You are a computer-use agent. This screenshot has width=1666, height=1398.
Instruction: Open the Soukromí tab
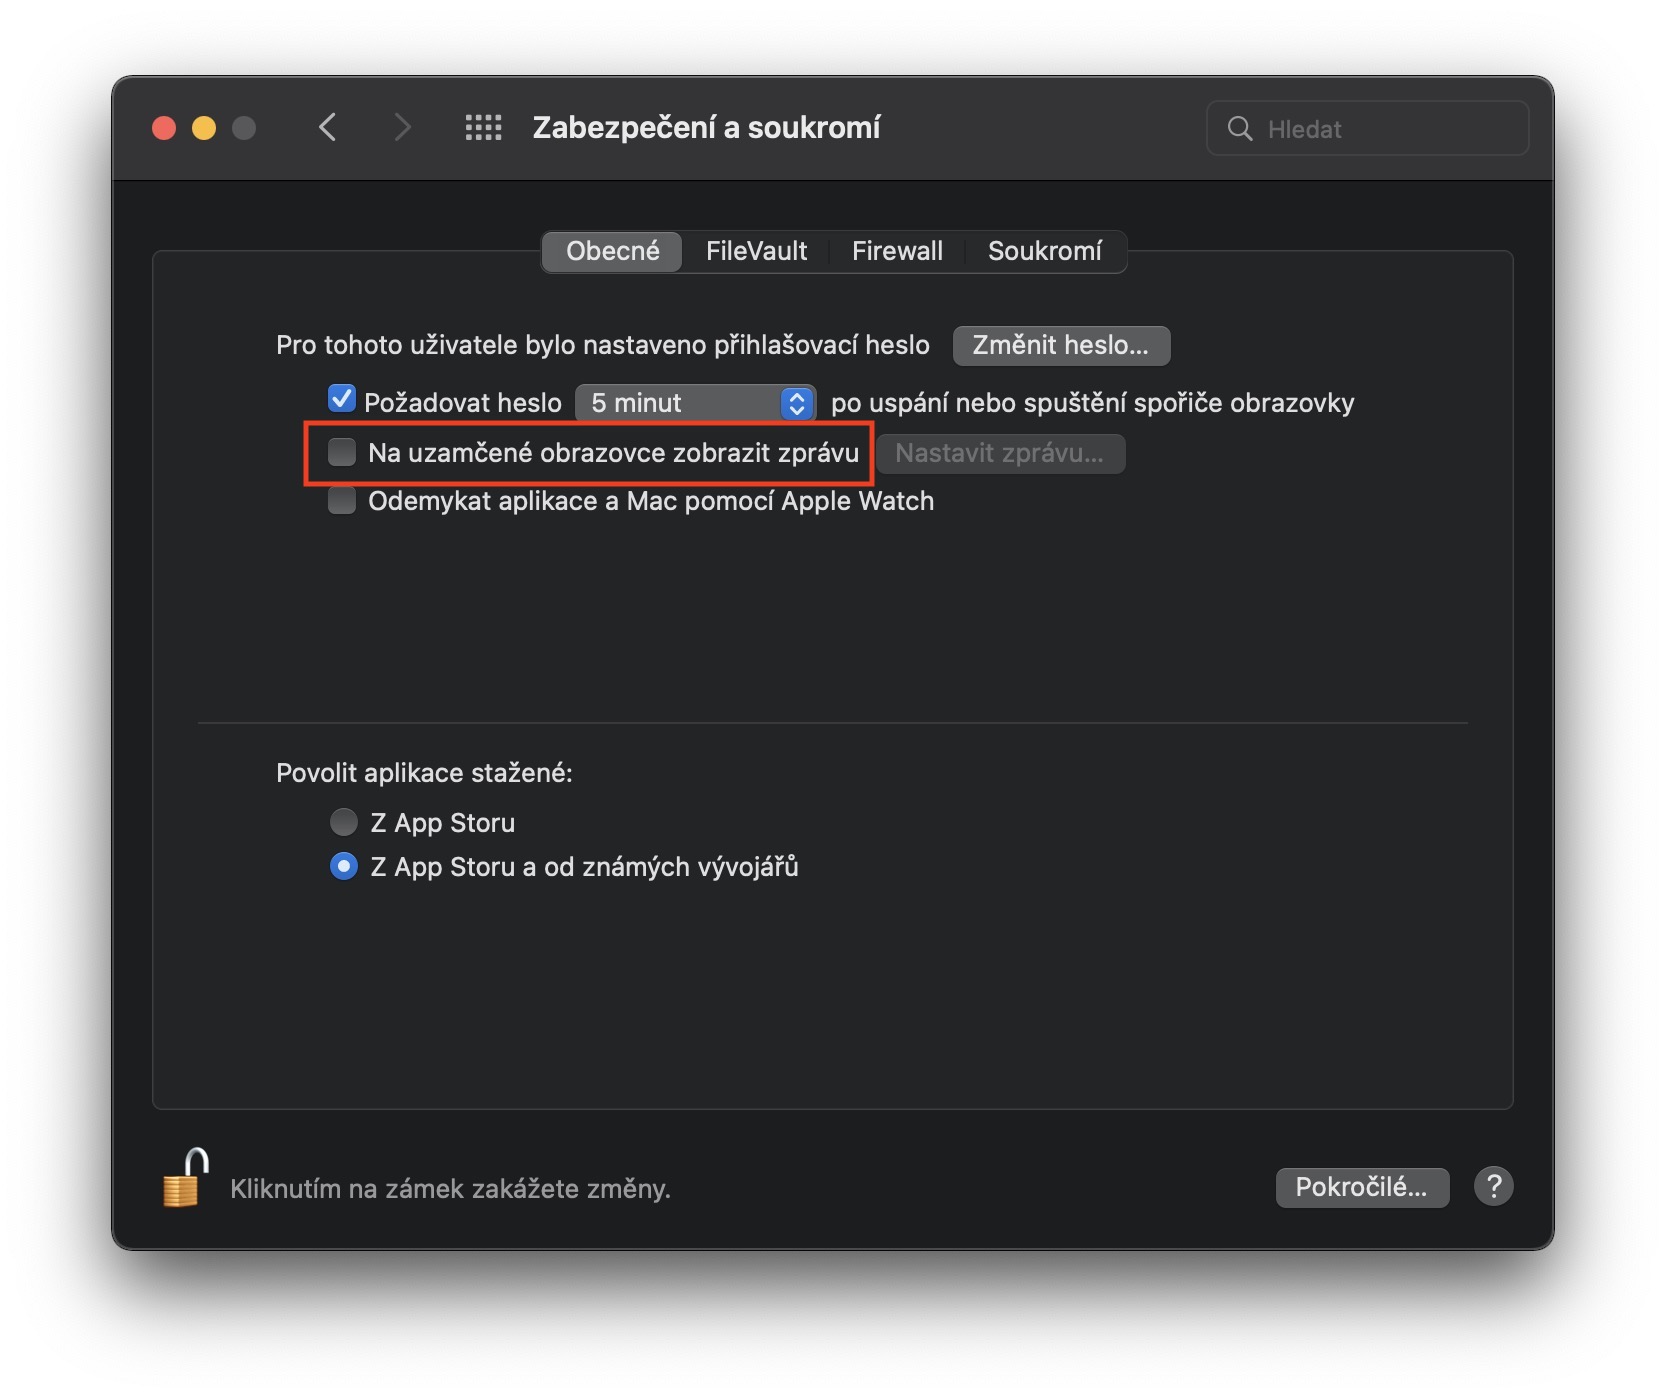(x=1044, y=251)
